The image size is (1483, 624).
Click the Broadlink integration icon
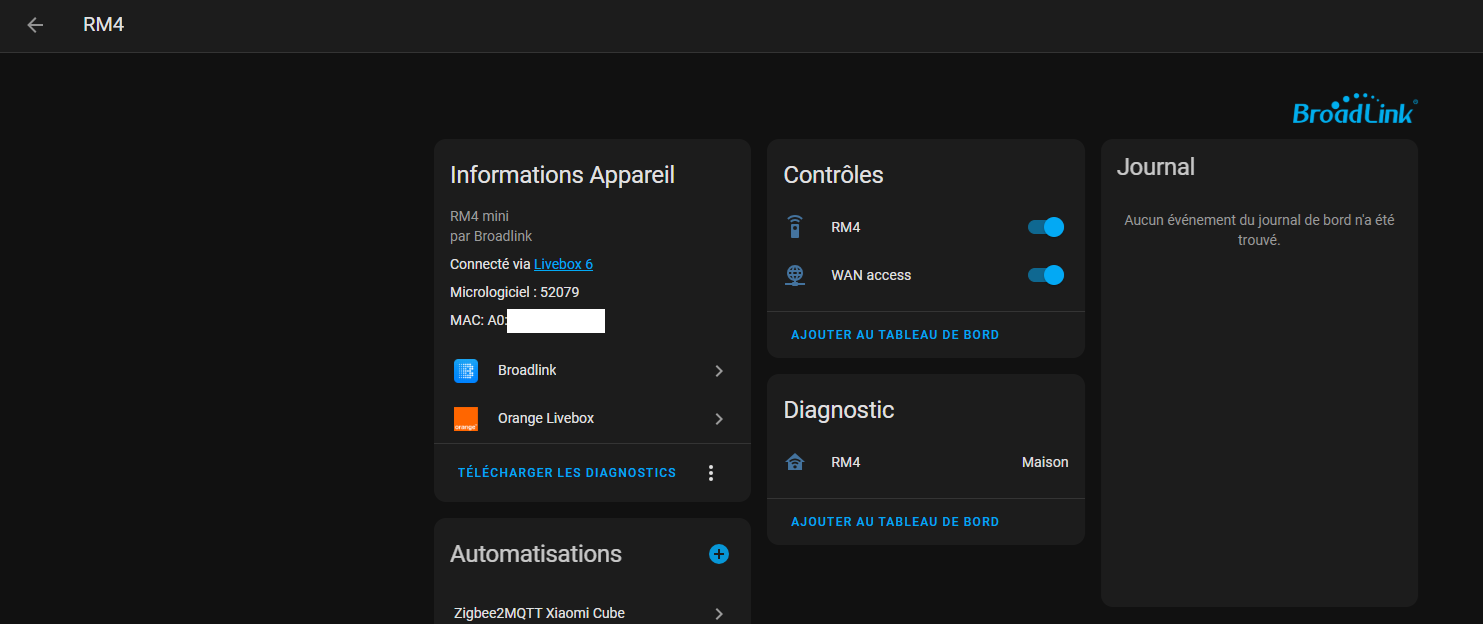[x=466, y=371]
